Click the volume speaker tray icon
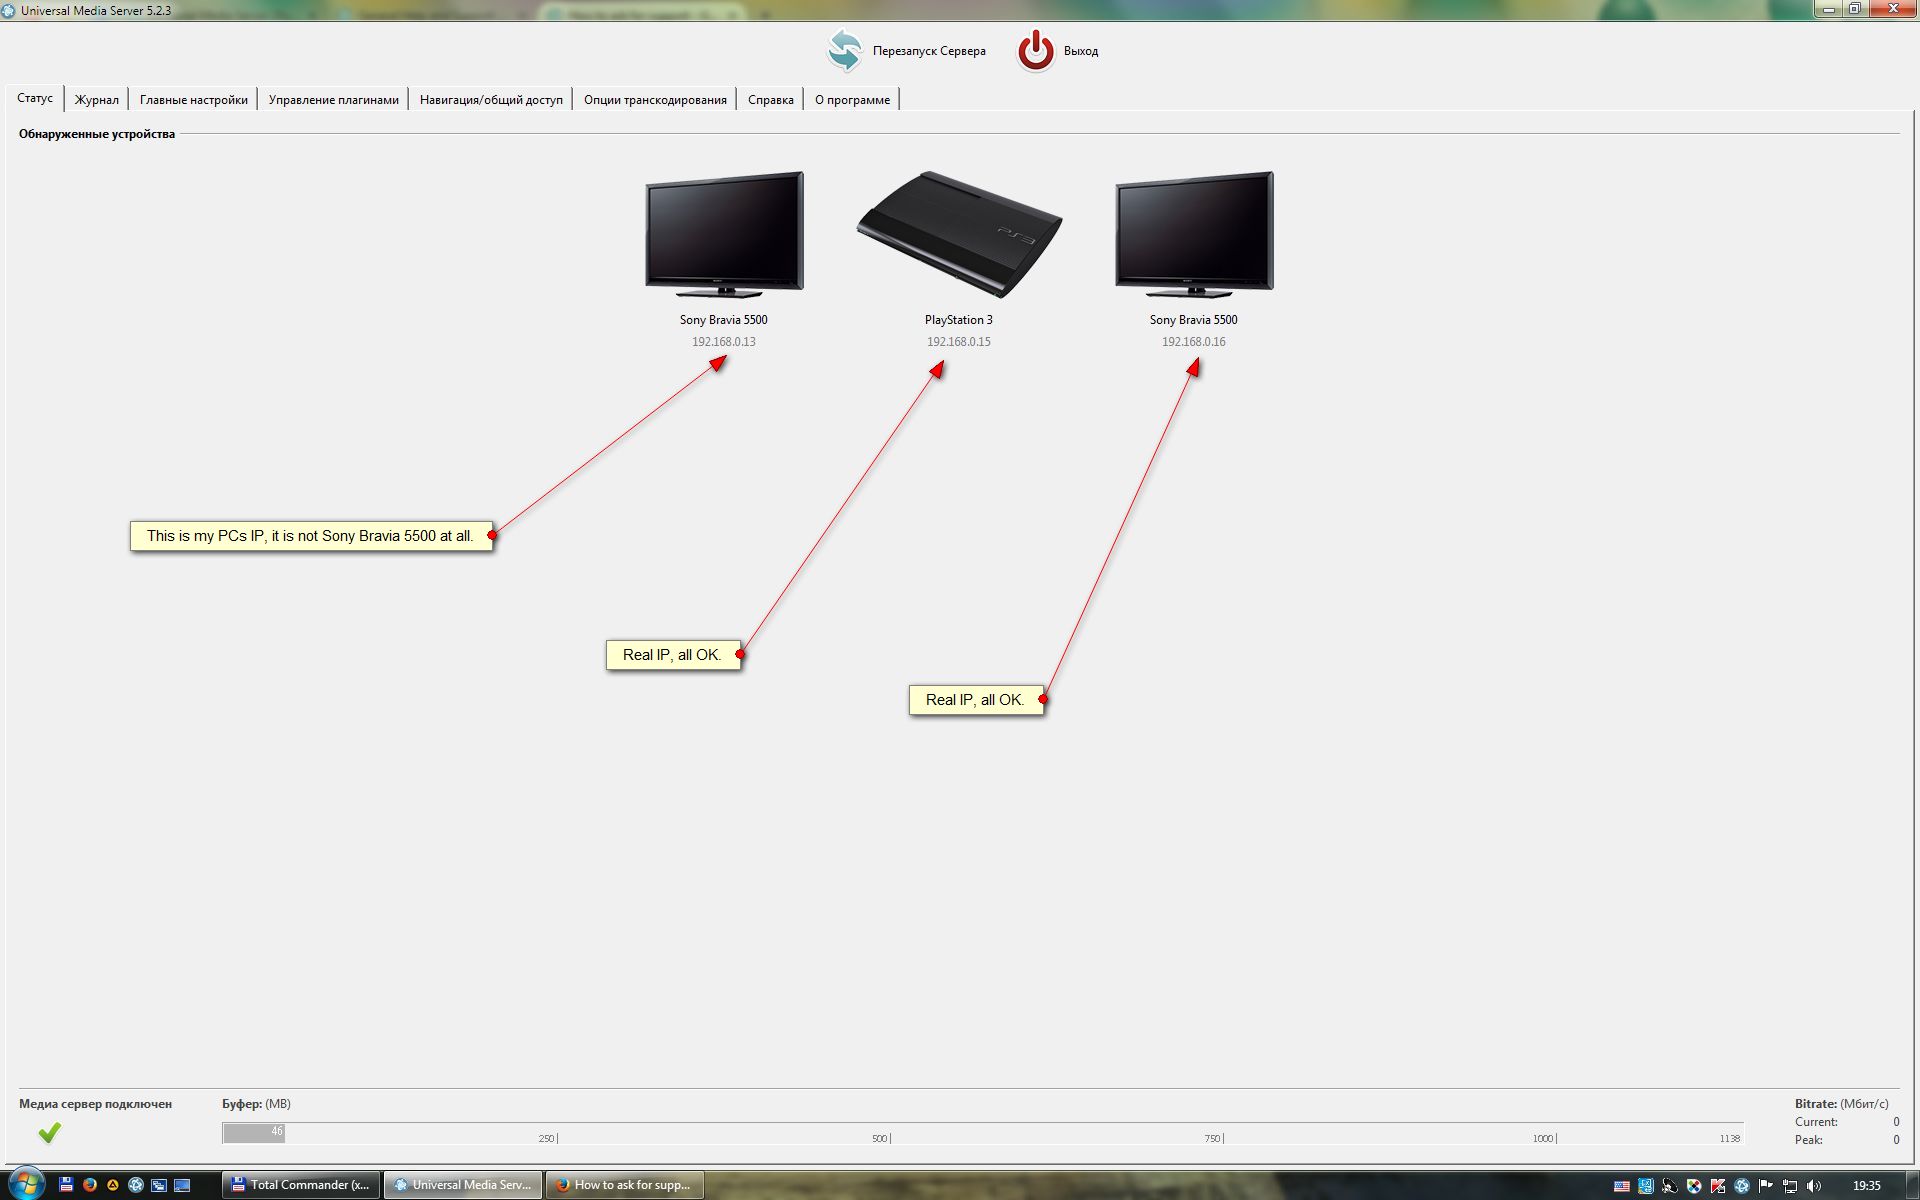Image resolution: width=1920 pixels, height=1200 pixels. click(x=1814, y=1186)
